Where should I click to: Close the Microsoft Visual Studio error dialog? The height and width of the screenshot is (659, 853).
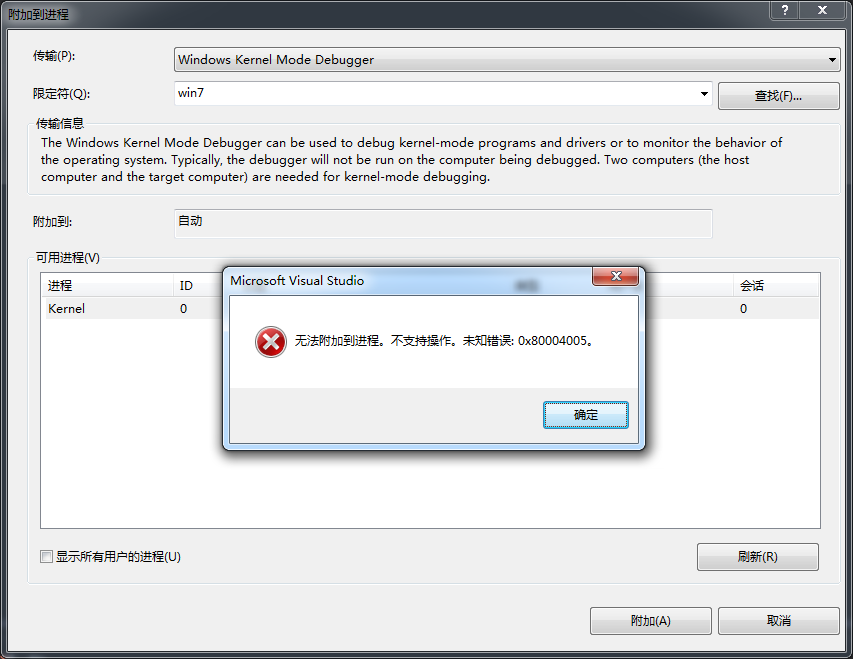click(x=615, y=276)
